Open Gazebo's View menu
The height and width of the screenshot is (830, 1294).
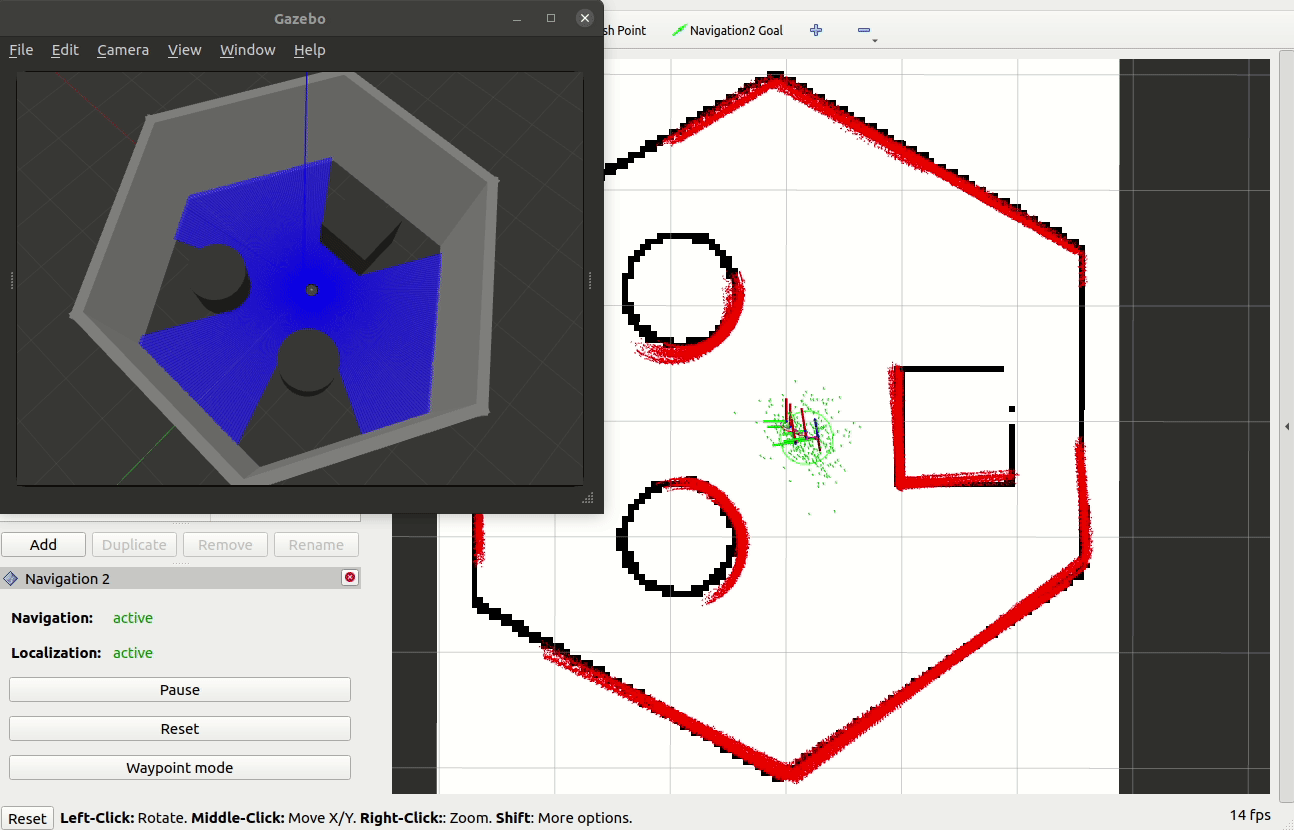184,50
